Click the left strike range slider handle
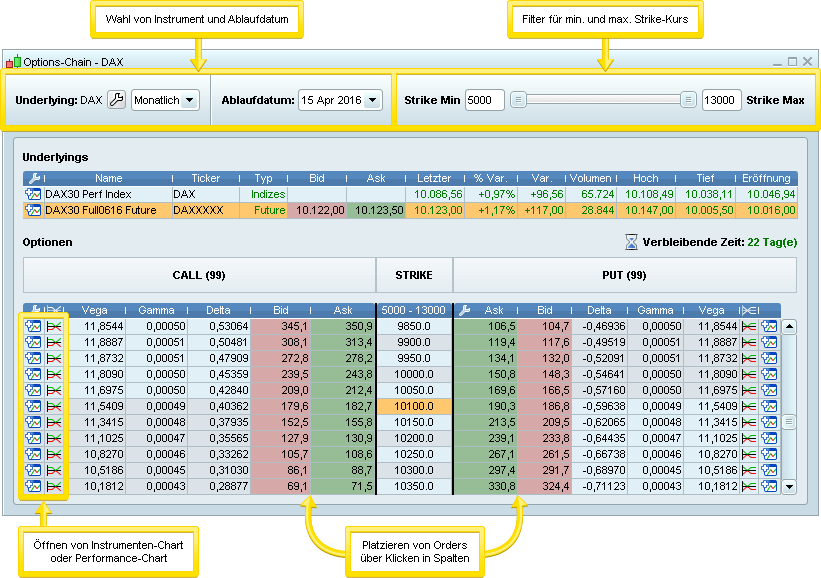 click(x=518, y=100)
